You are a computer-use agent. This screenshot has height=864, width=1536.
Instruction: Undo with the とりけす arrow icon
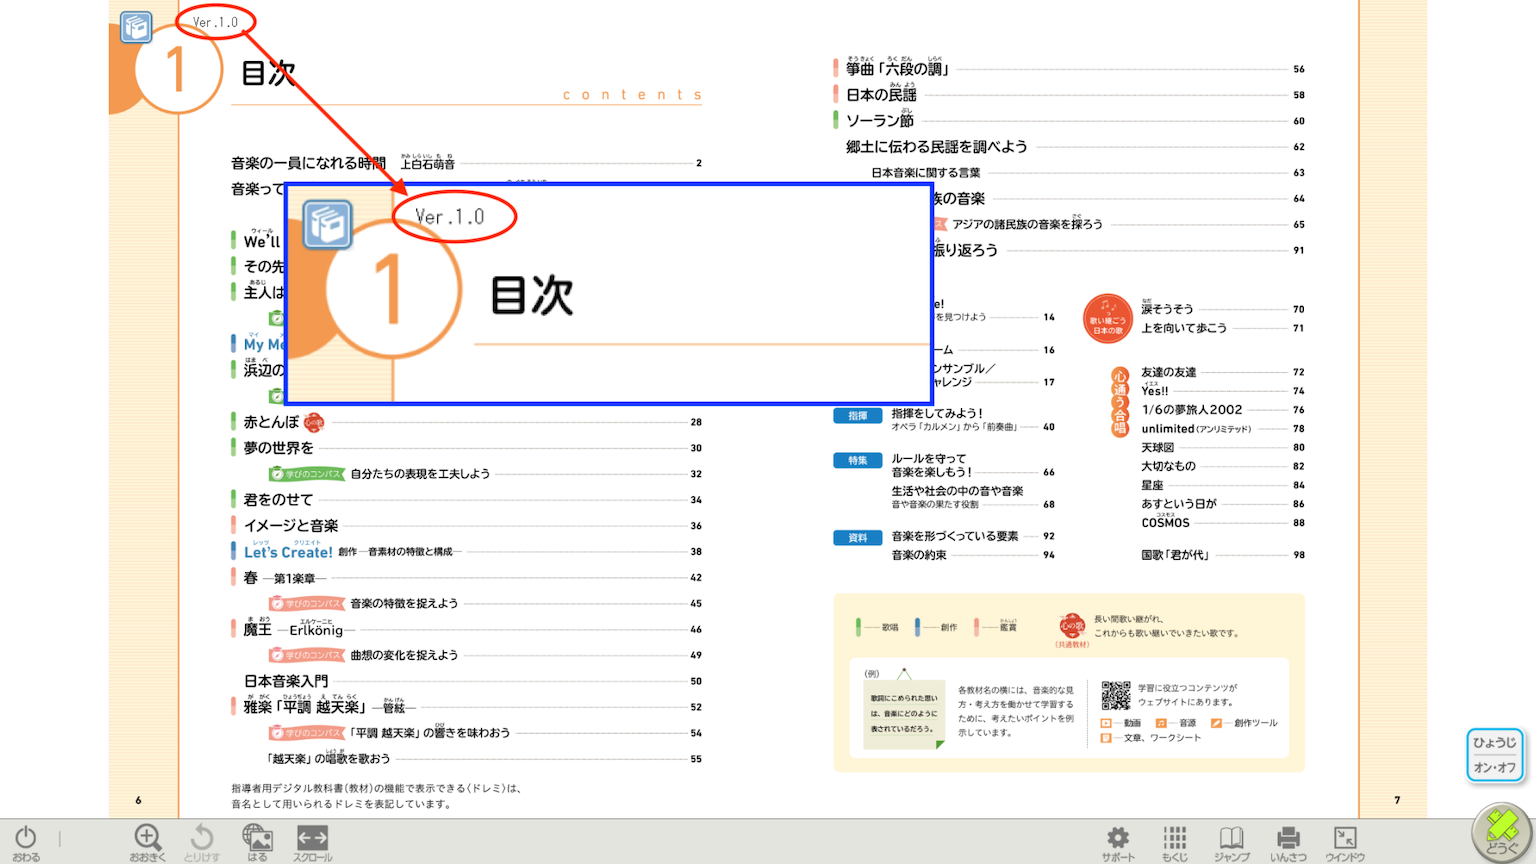tap(201, 841)
